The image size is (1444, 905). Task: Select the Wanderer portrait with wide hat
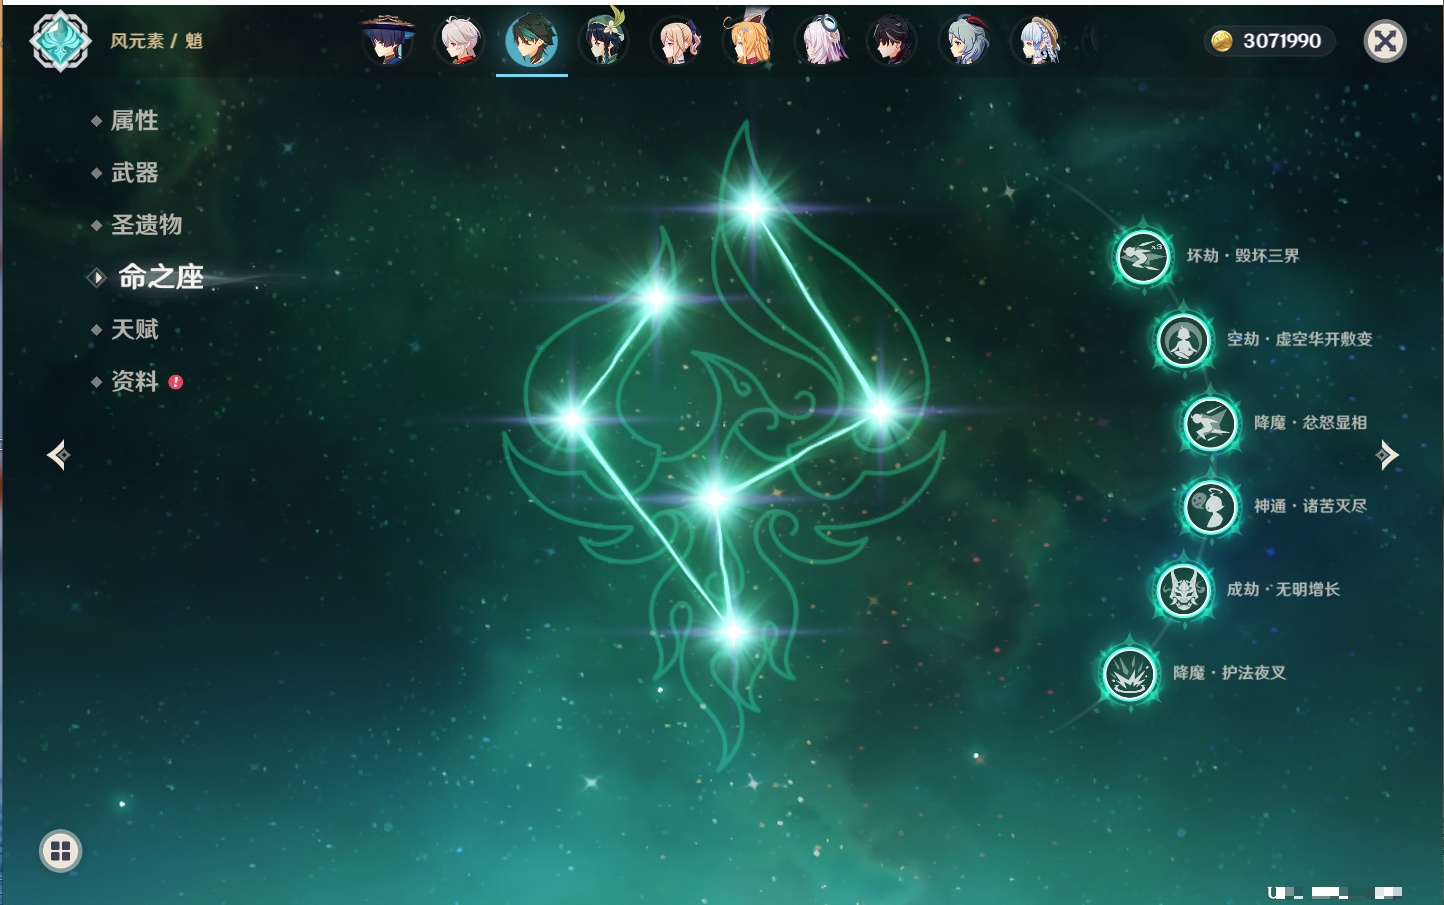click(387, 41)
